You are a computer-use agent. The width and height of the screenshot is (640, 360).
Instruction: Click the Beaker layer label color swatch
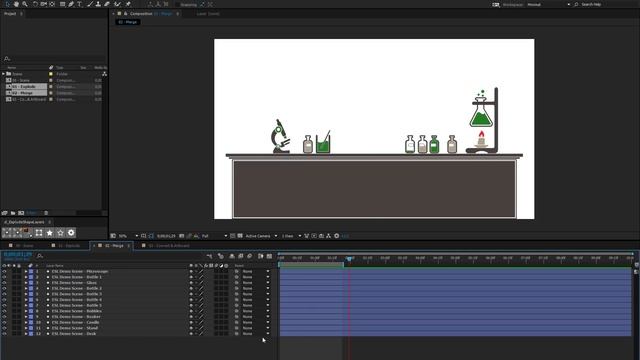coord(31,317)
